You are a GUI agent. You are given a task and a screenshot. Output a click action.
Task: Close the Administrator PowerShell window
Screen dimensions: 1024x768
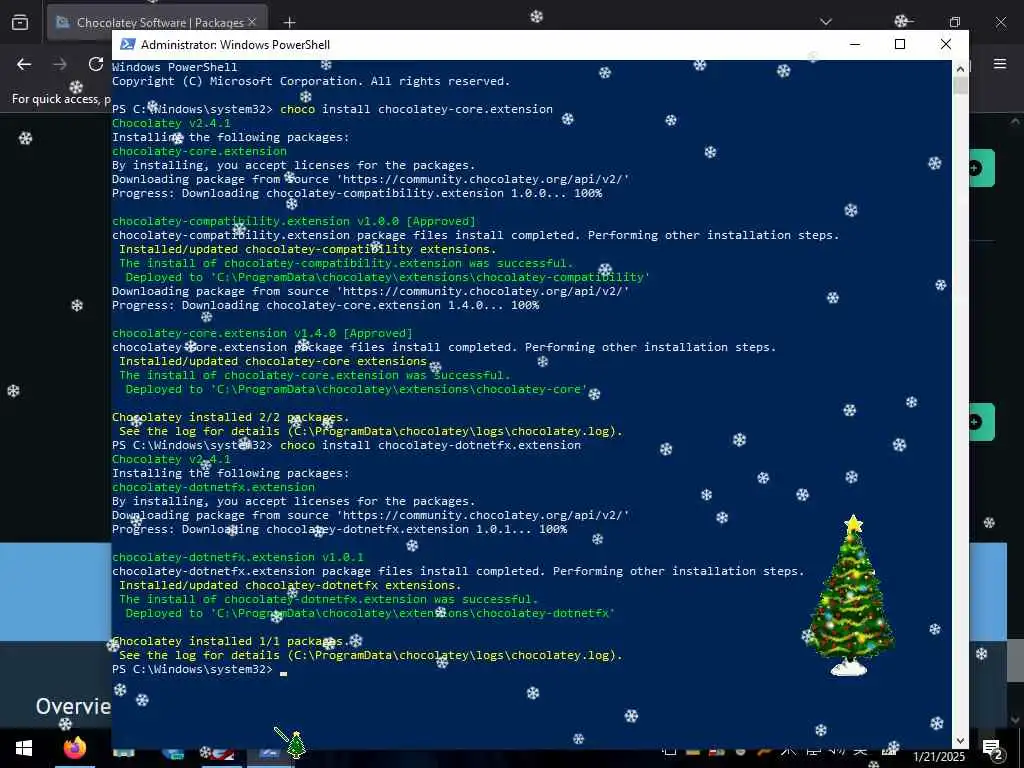pyautogui.click(x=946, y=44)
